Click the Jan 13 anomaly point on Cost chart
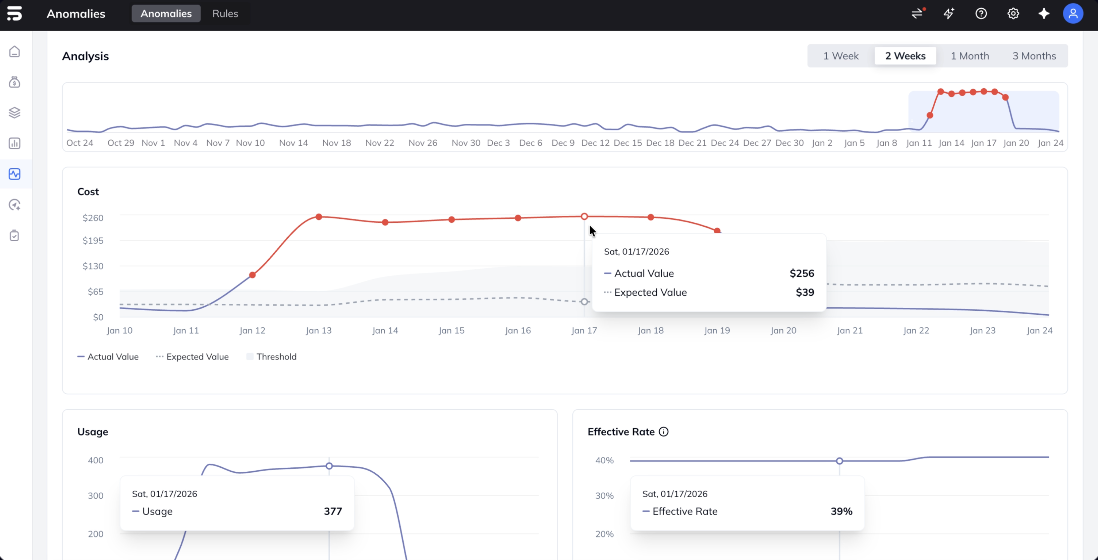1098x560 pixels. (319, 217)
